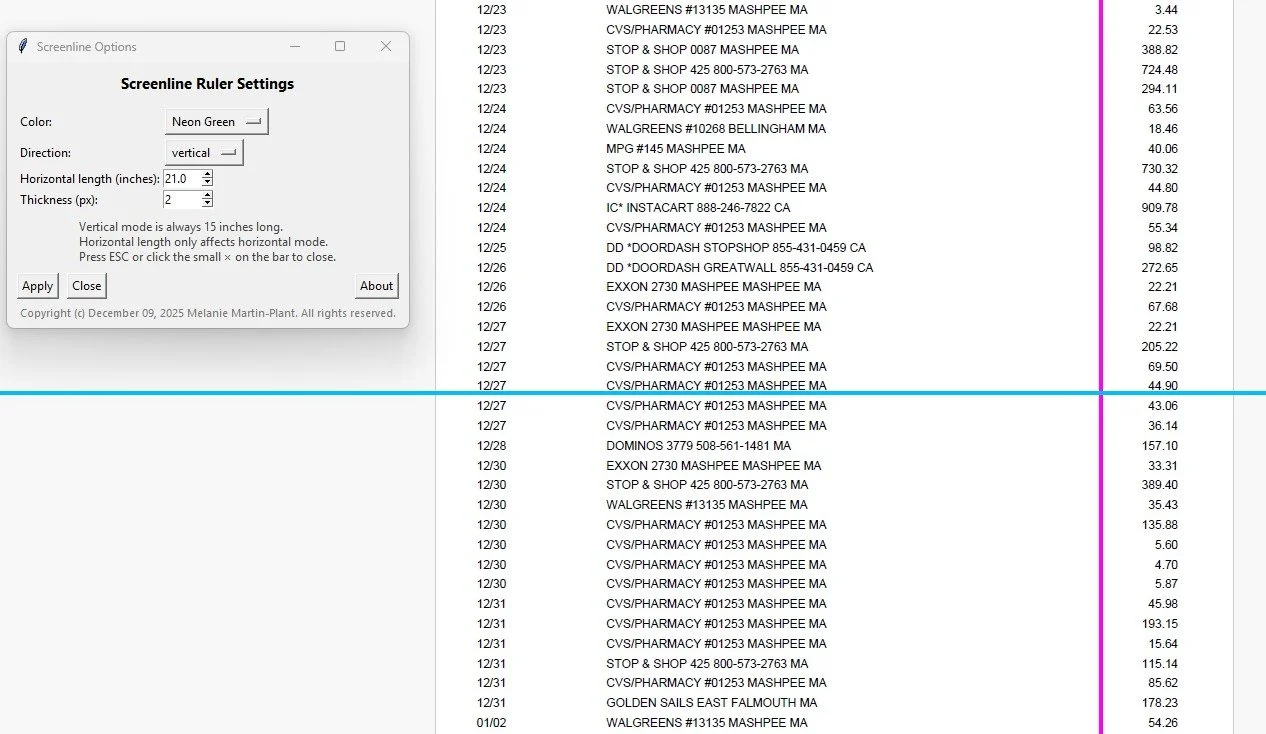Select the MPG #145 MASHPEE MA entry
Image resolution: width=1266 pixels, height=734 pixels.
pyautogui.click(x=676, y=149)
